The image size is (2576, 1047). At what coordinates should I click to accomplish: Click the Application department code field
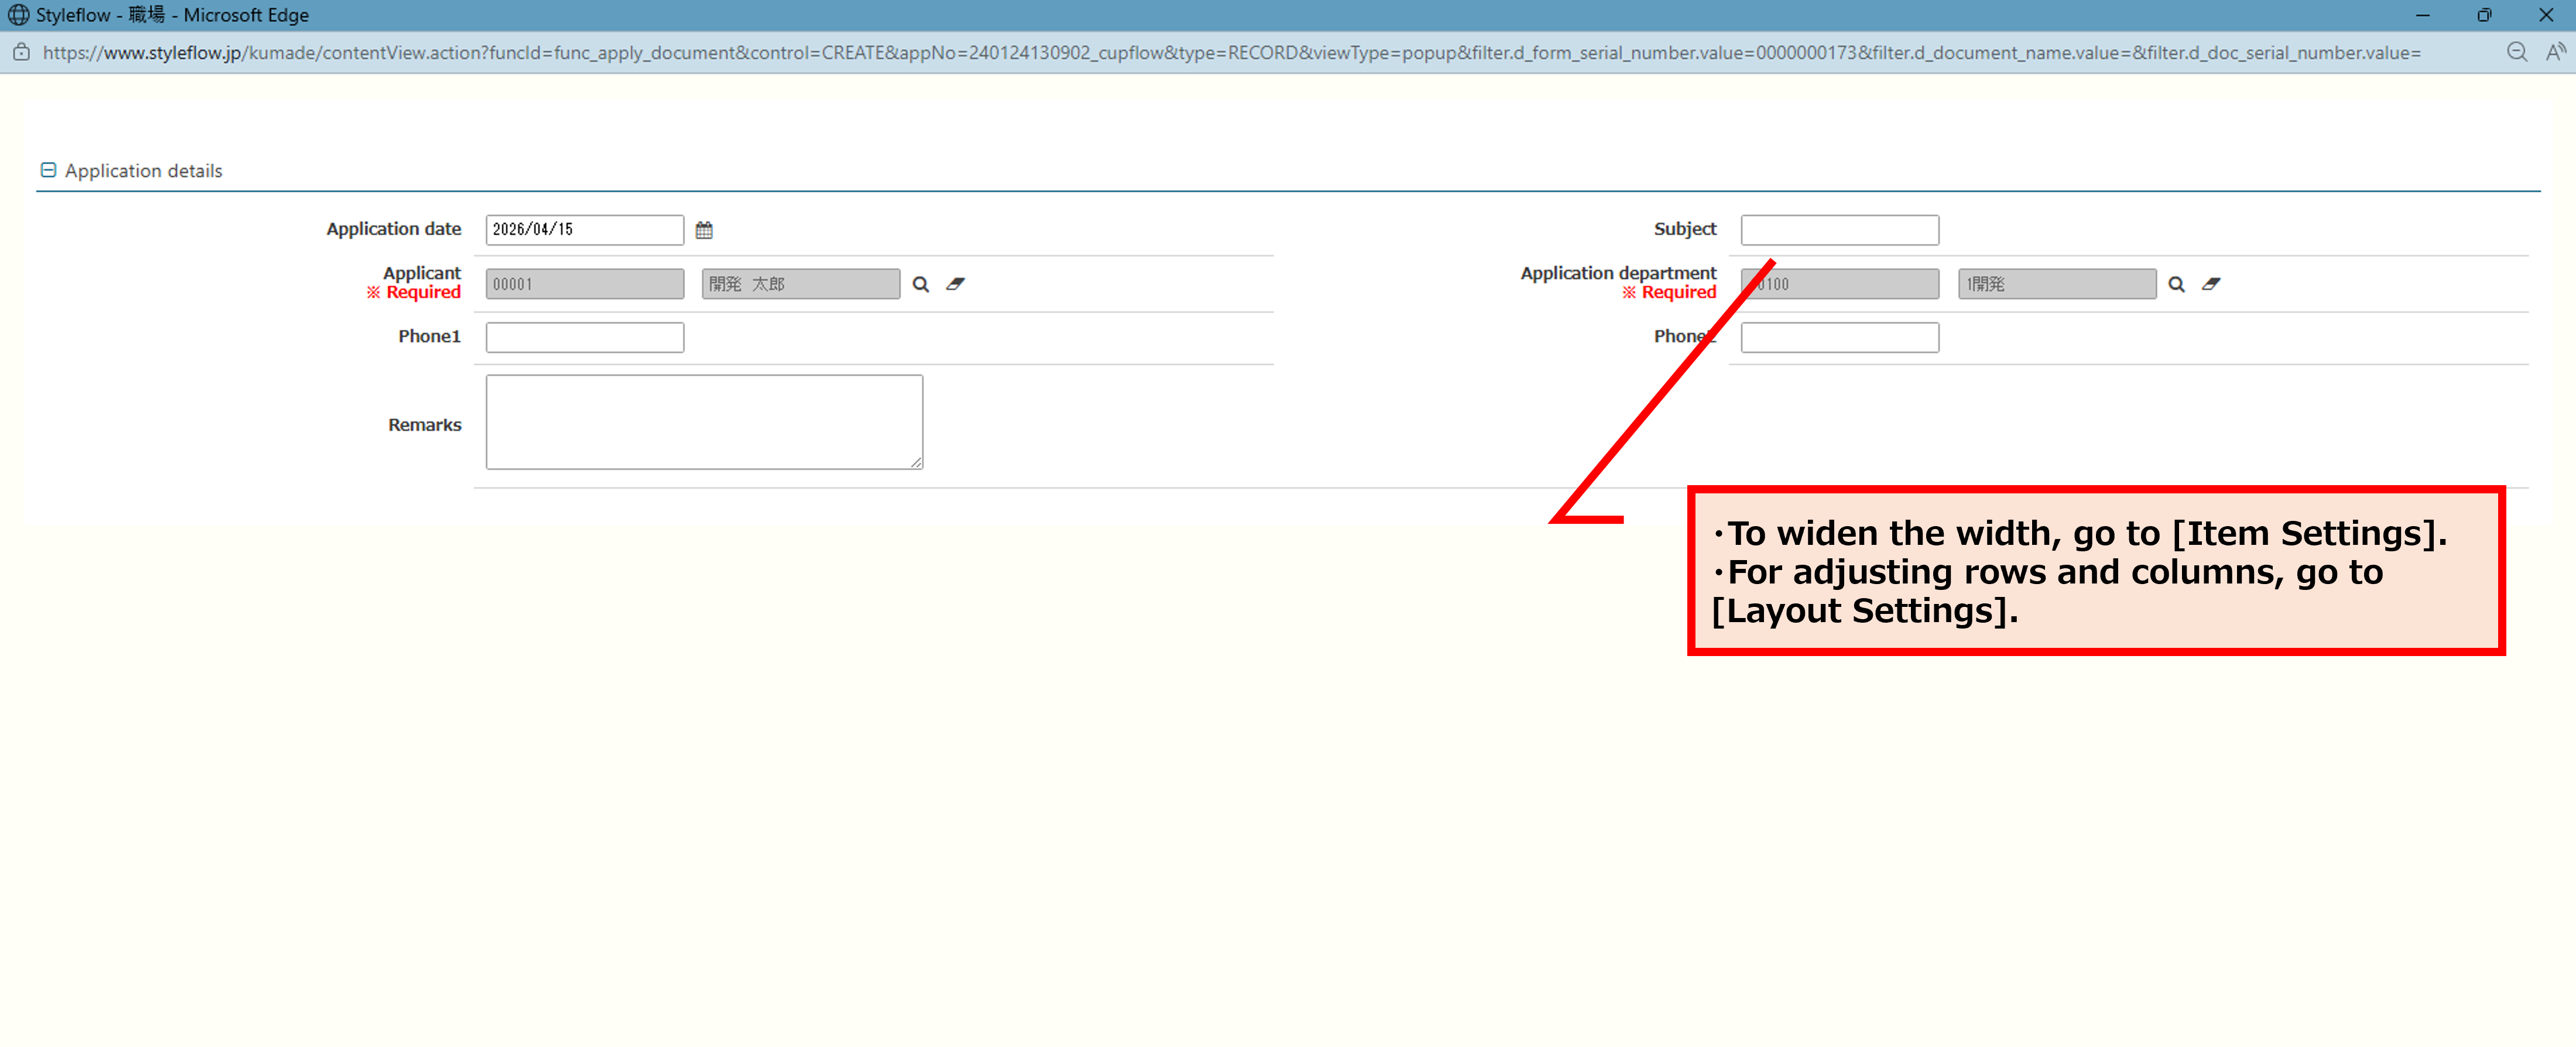pos(1839,284)
